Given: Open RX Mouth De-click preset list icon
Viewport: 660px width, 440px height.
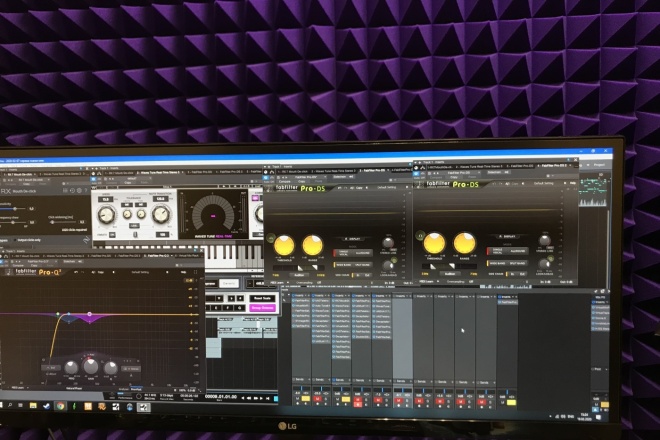Looking at the screenshot, I should point(66,190).
